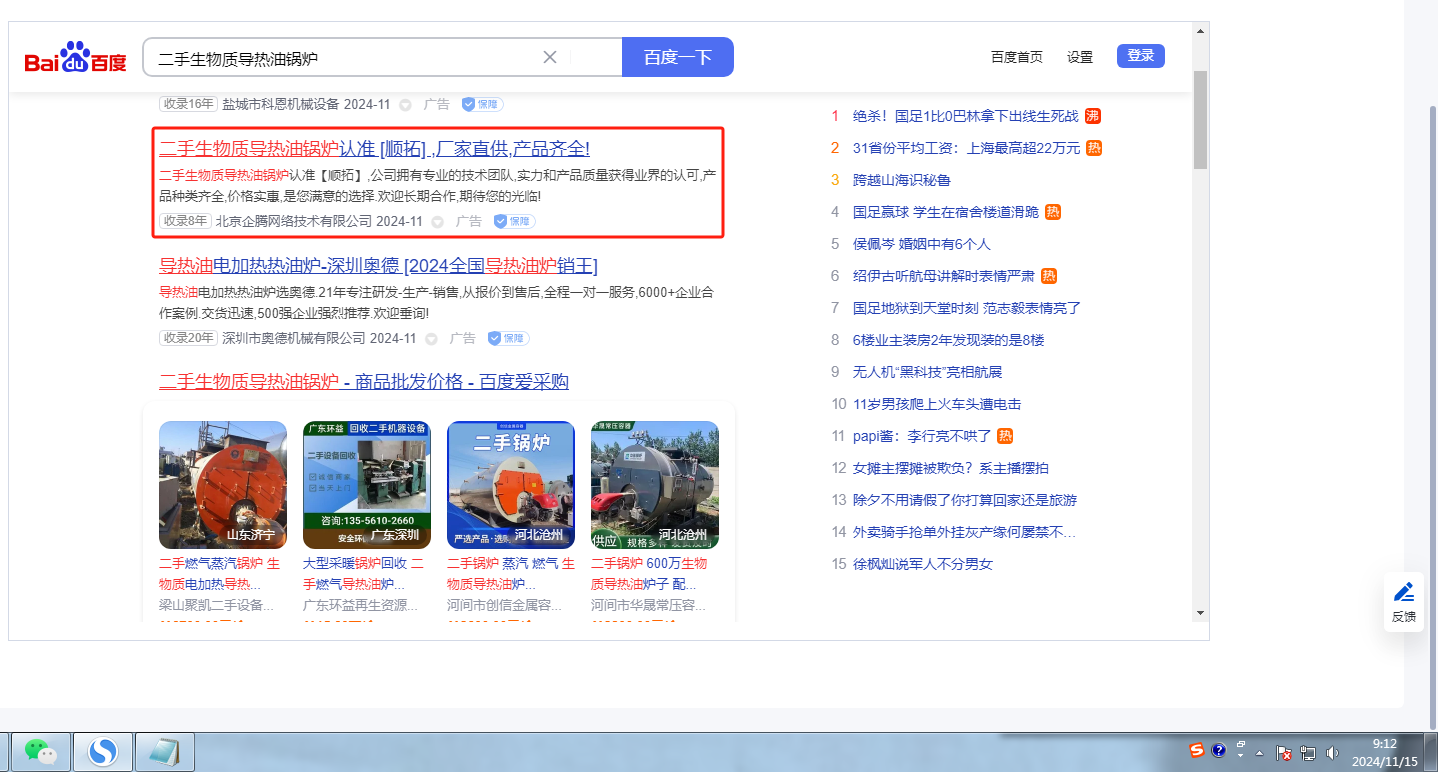Click the 保障 badge under the 深圳市奥德 ad
The height and width of the screenshot is (772, 1438).
pos(508,338)
